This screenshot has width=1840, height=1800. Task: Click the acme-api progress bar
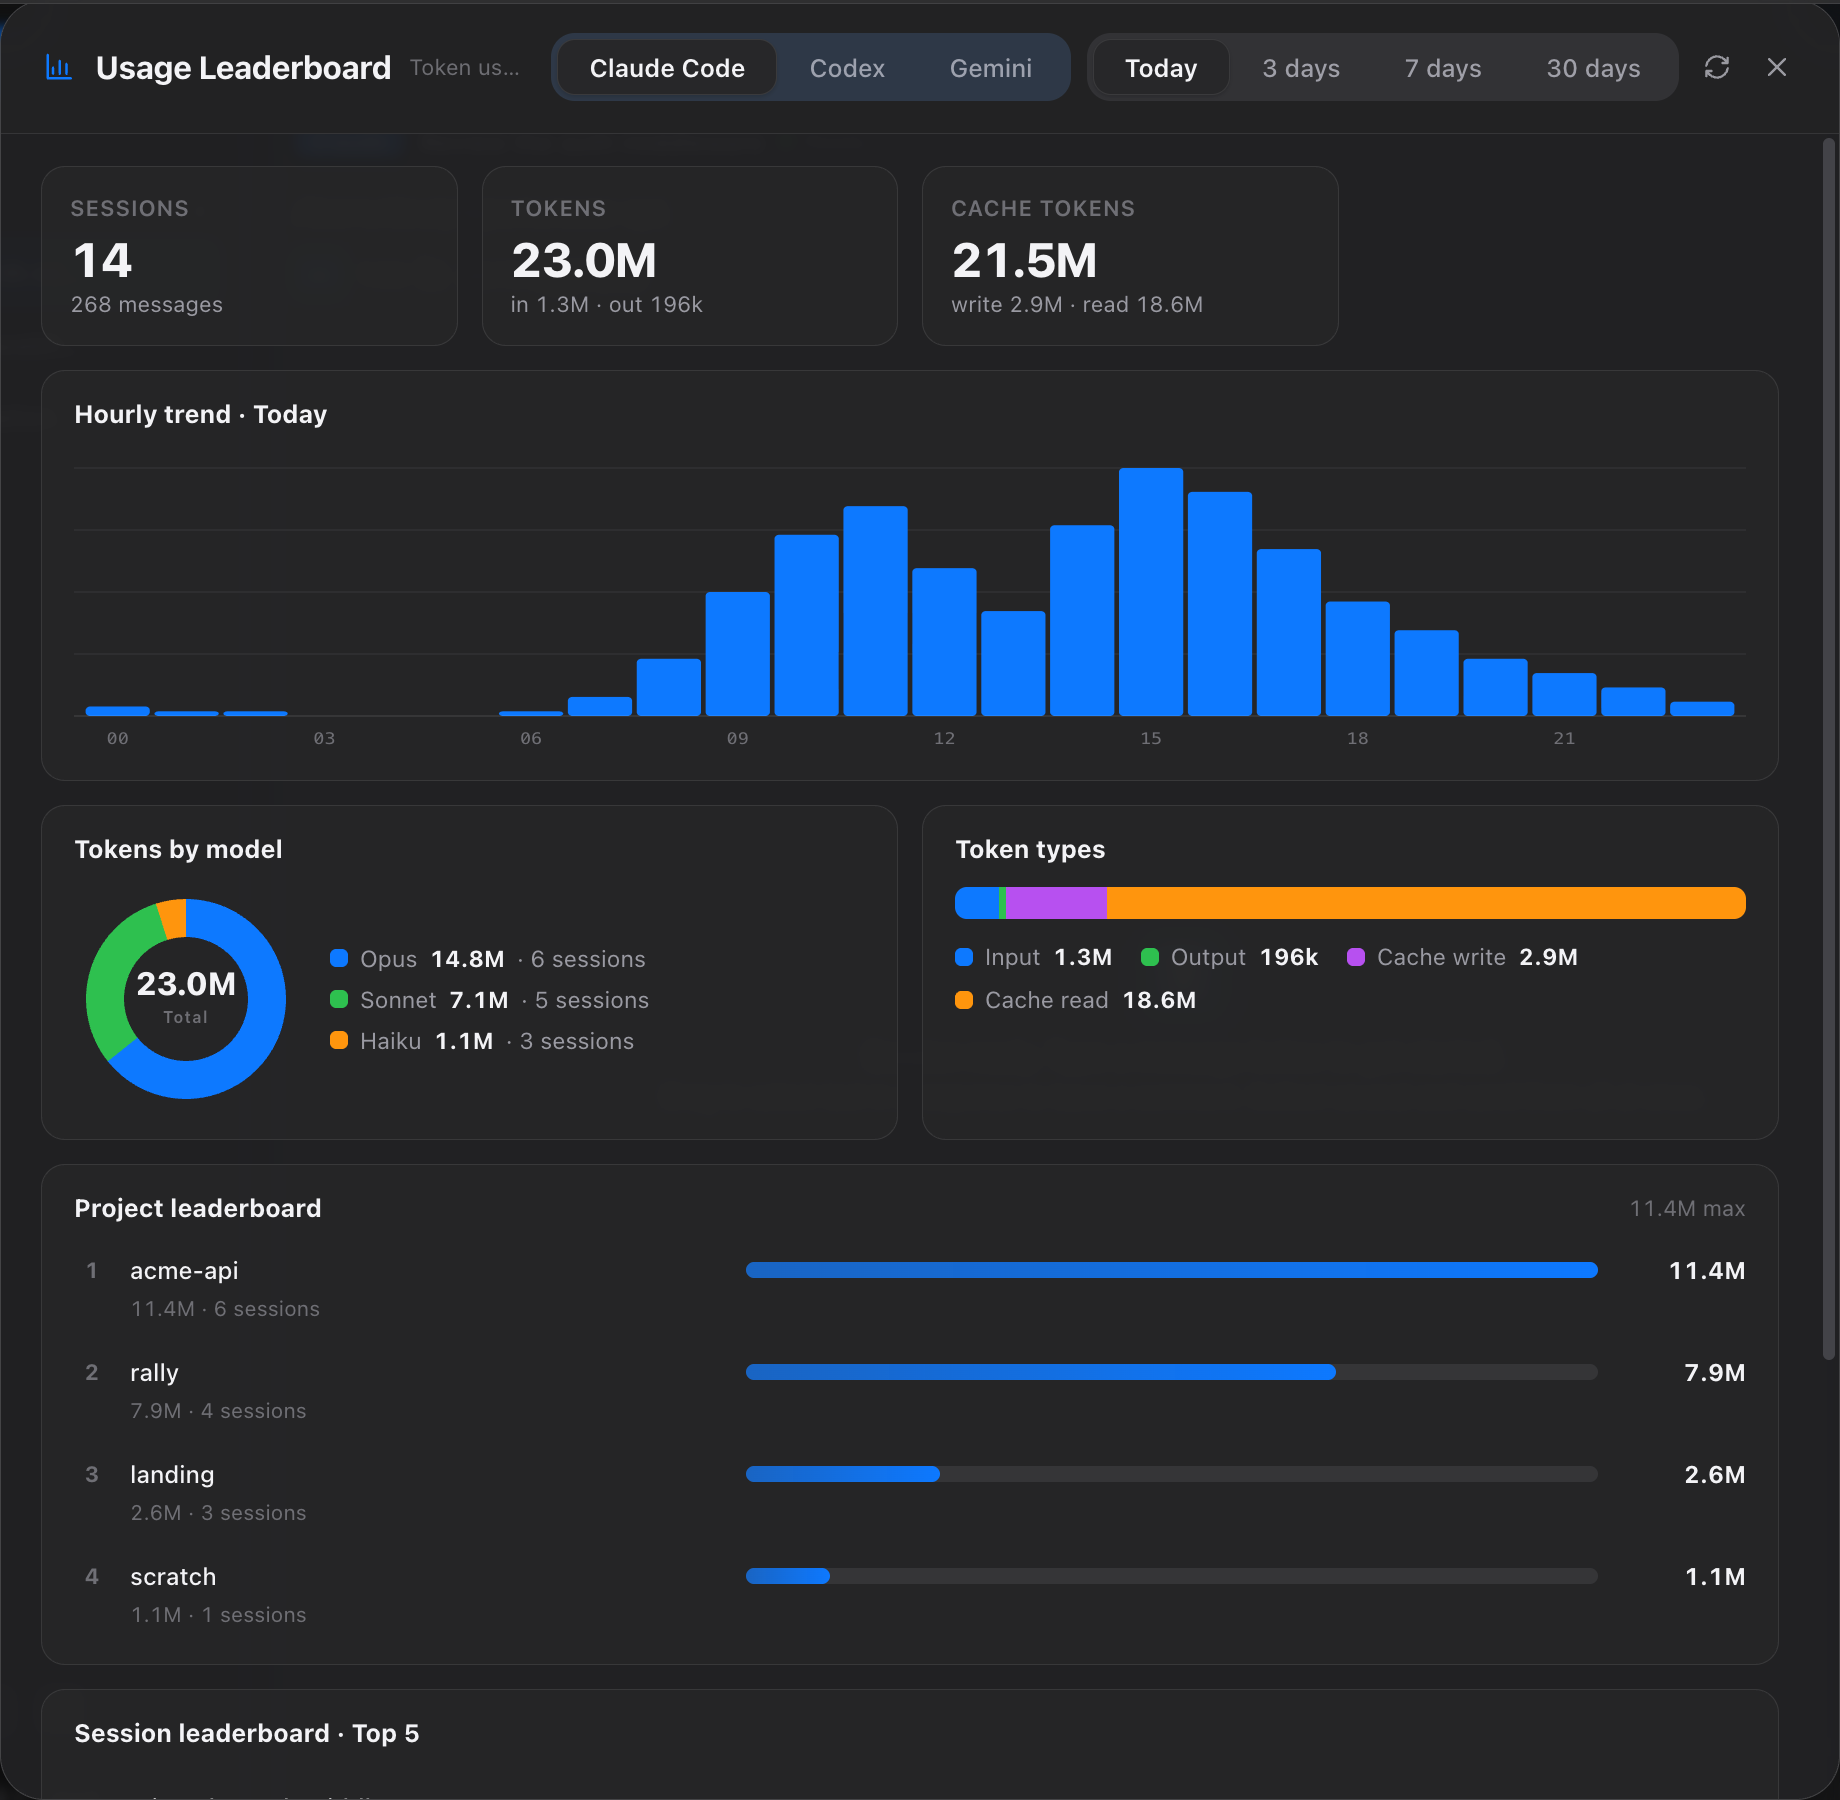[1172, 1270]
